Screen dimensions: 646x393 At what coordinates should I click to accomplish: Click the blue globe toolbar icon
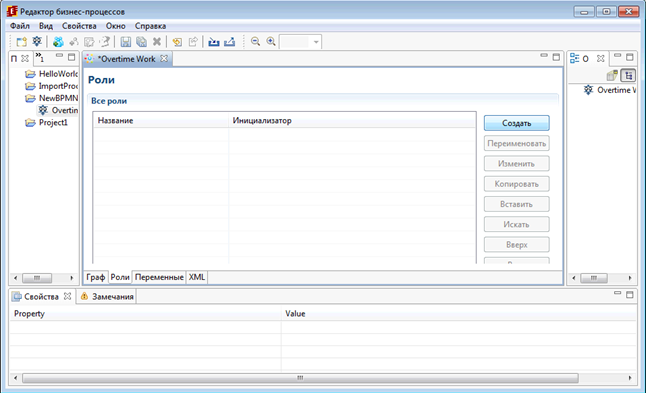tap(58, 42)
